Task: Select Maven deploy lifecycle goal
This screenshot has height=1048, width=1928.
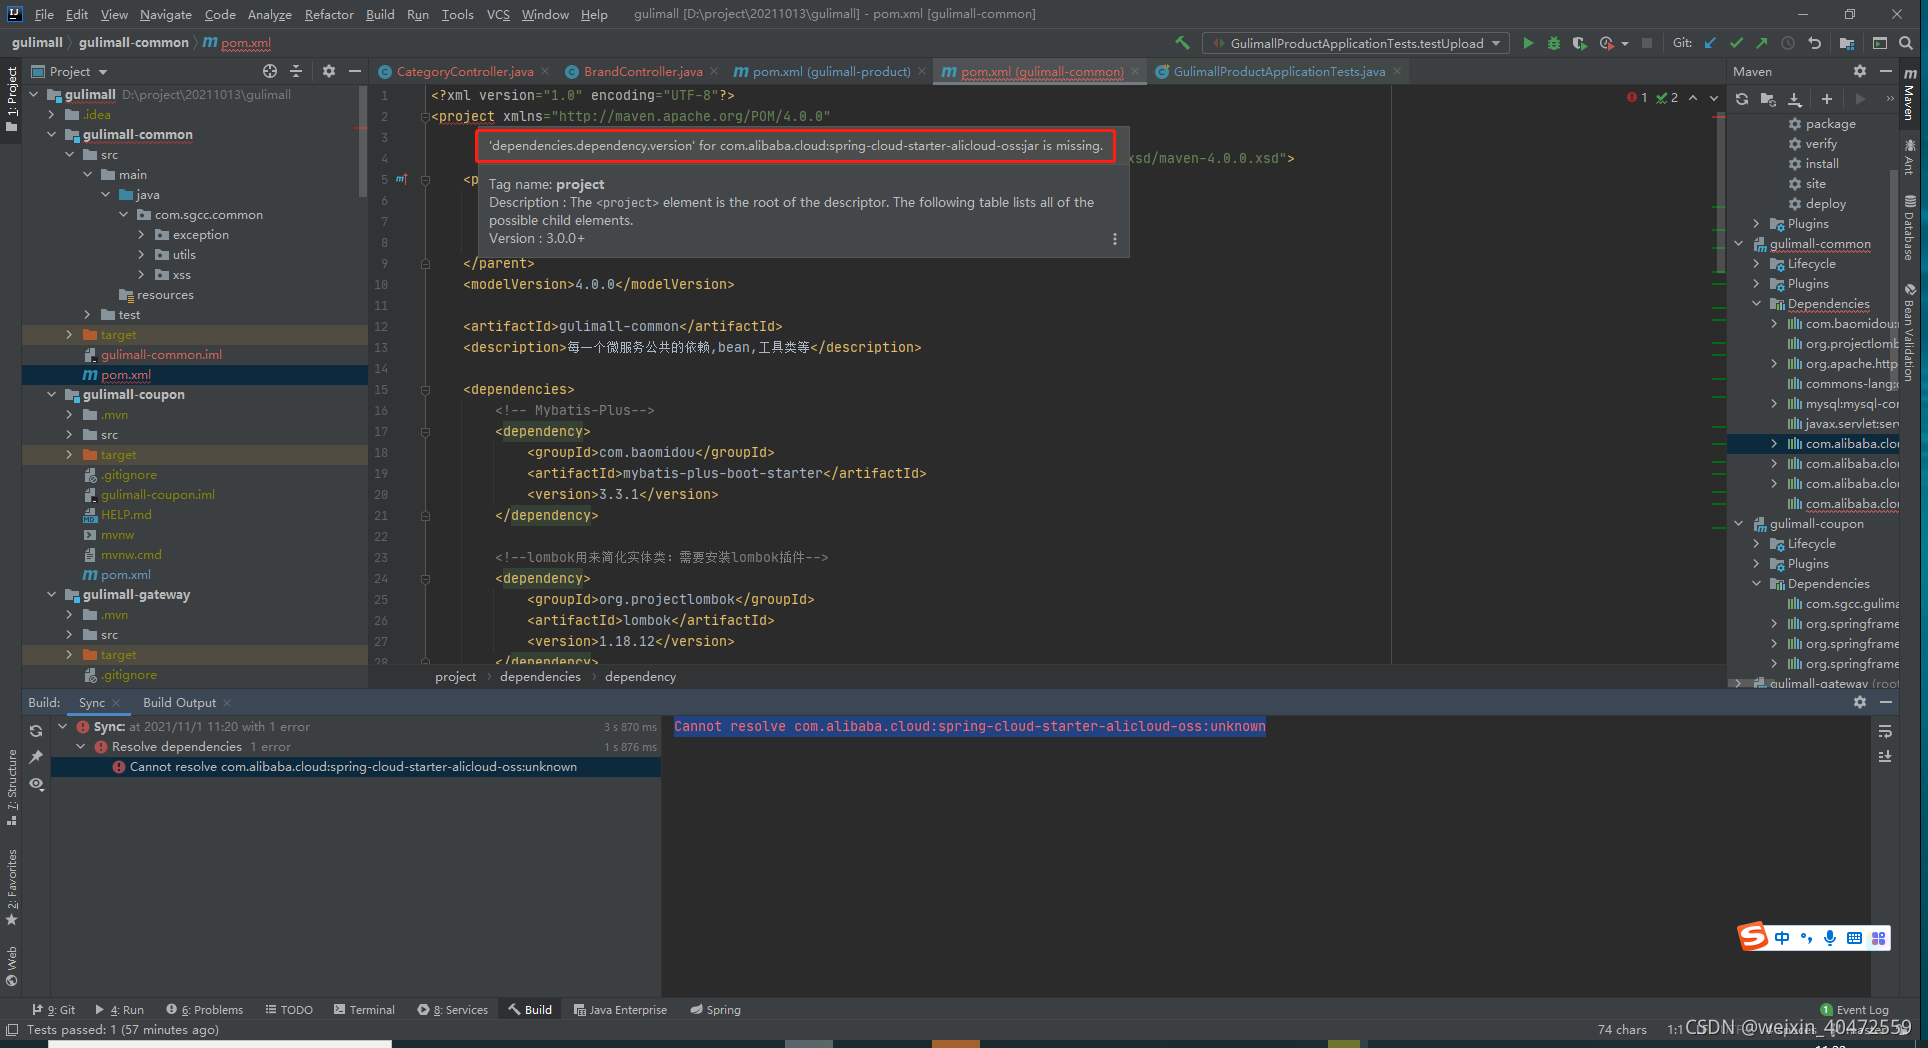Action: pyautogui.click(x=1825, y=204)
